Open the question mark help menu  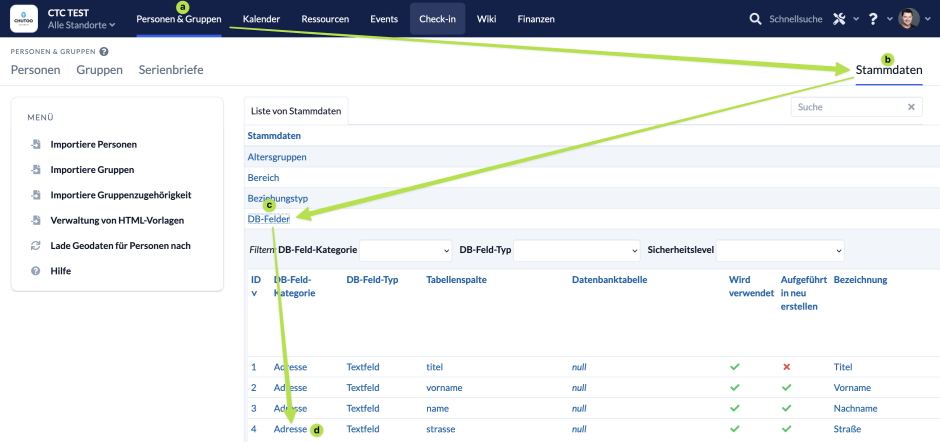pos(873,19)
